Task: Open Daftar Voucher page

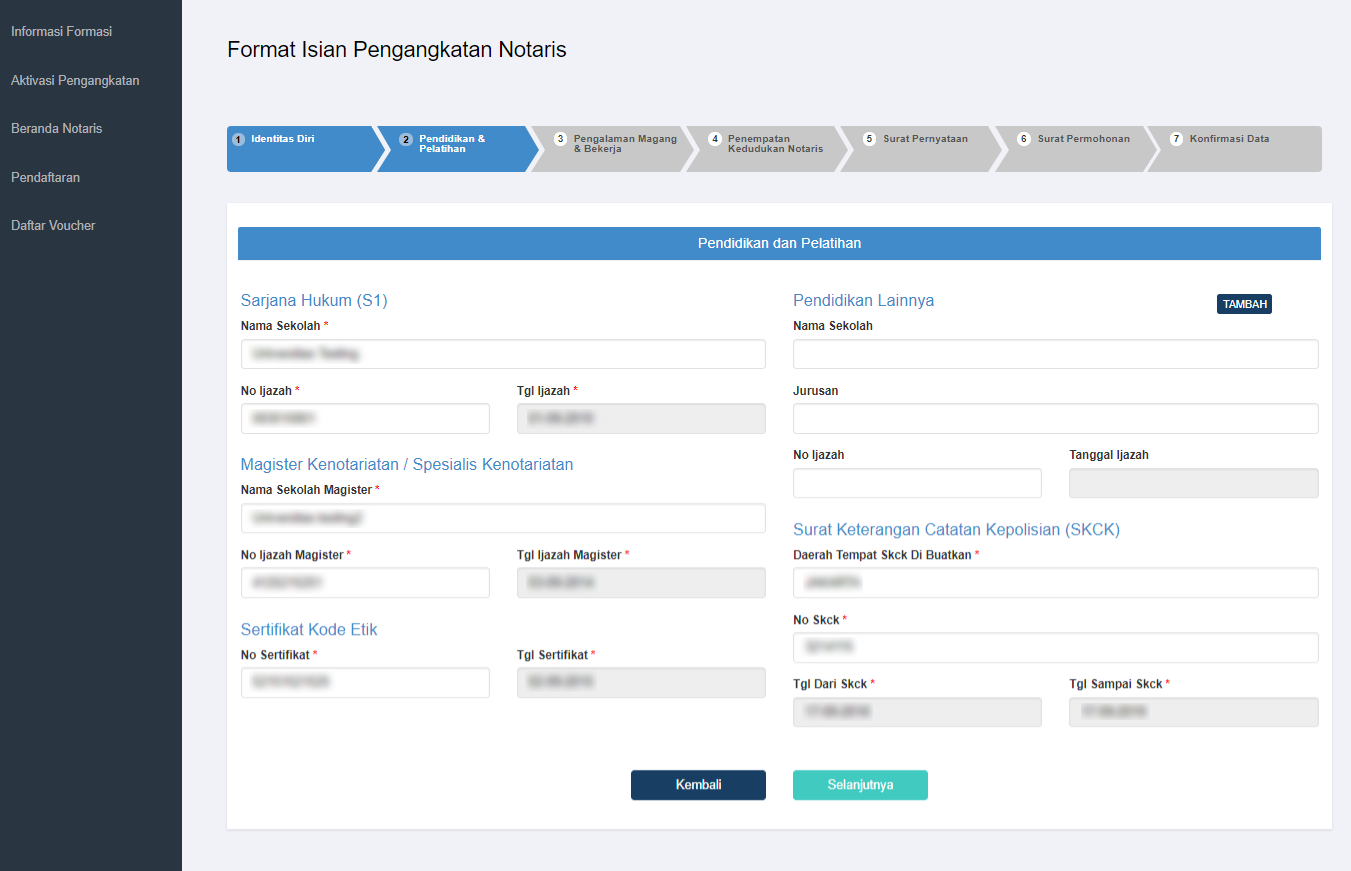Action: point(53,226)
